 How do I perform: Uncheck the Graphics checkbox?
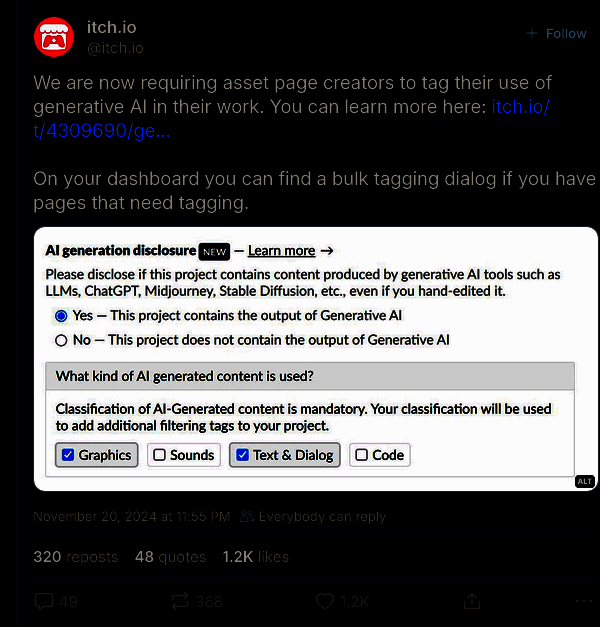[x=68, y=455]
